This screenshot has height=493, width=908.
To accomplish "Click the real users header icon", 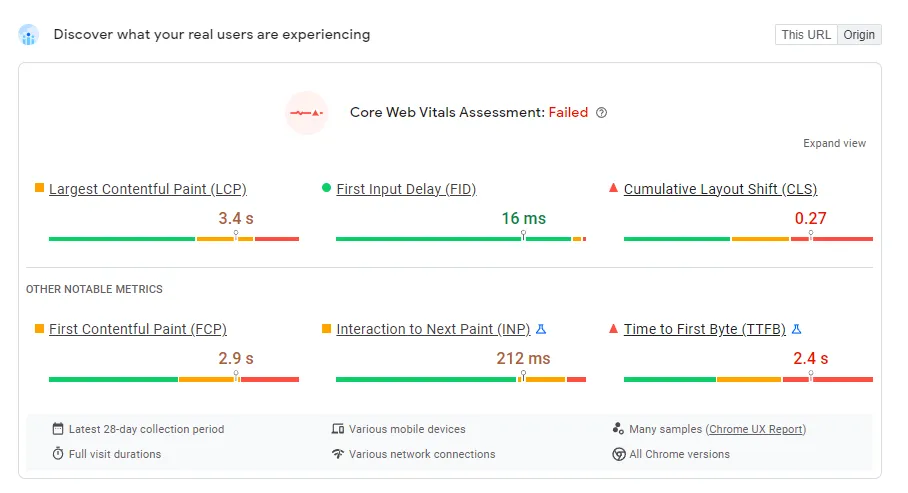I will (x=29, y=36).
